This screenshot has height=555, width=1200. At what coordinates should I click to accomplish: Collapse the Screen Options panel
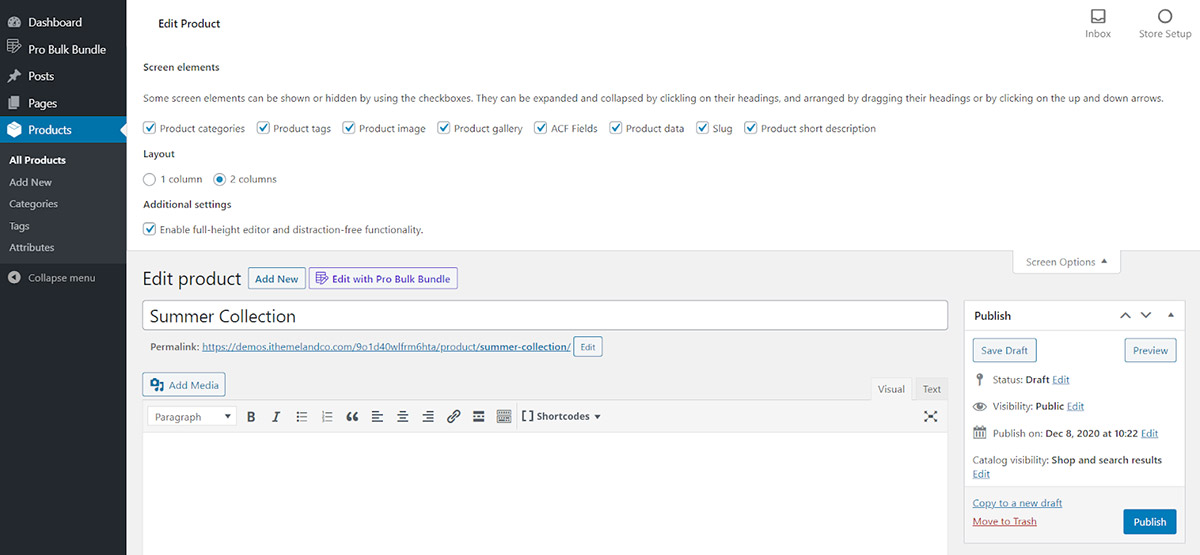point(1066,262)
